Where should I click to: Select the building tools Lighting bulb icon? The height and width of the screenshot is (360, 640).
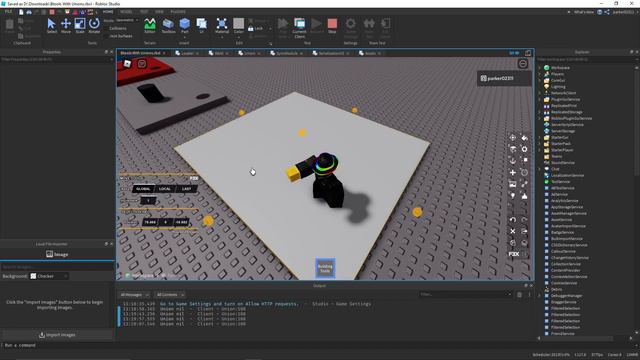[513, 196]
